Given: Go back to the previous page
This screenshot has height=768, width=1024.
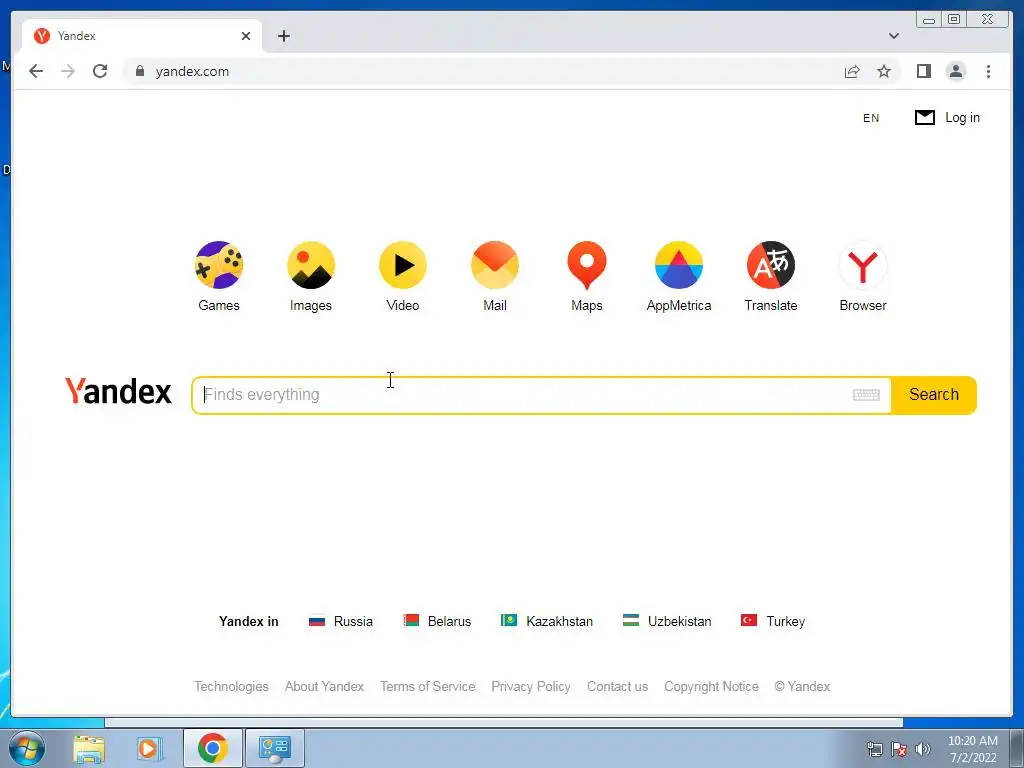Looking at the screenshot, I should (36, 71).
